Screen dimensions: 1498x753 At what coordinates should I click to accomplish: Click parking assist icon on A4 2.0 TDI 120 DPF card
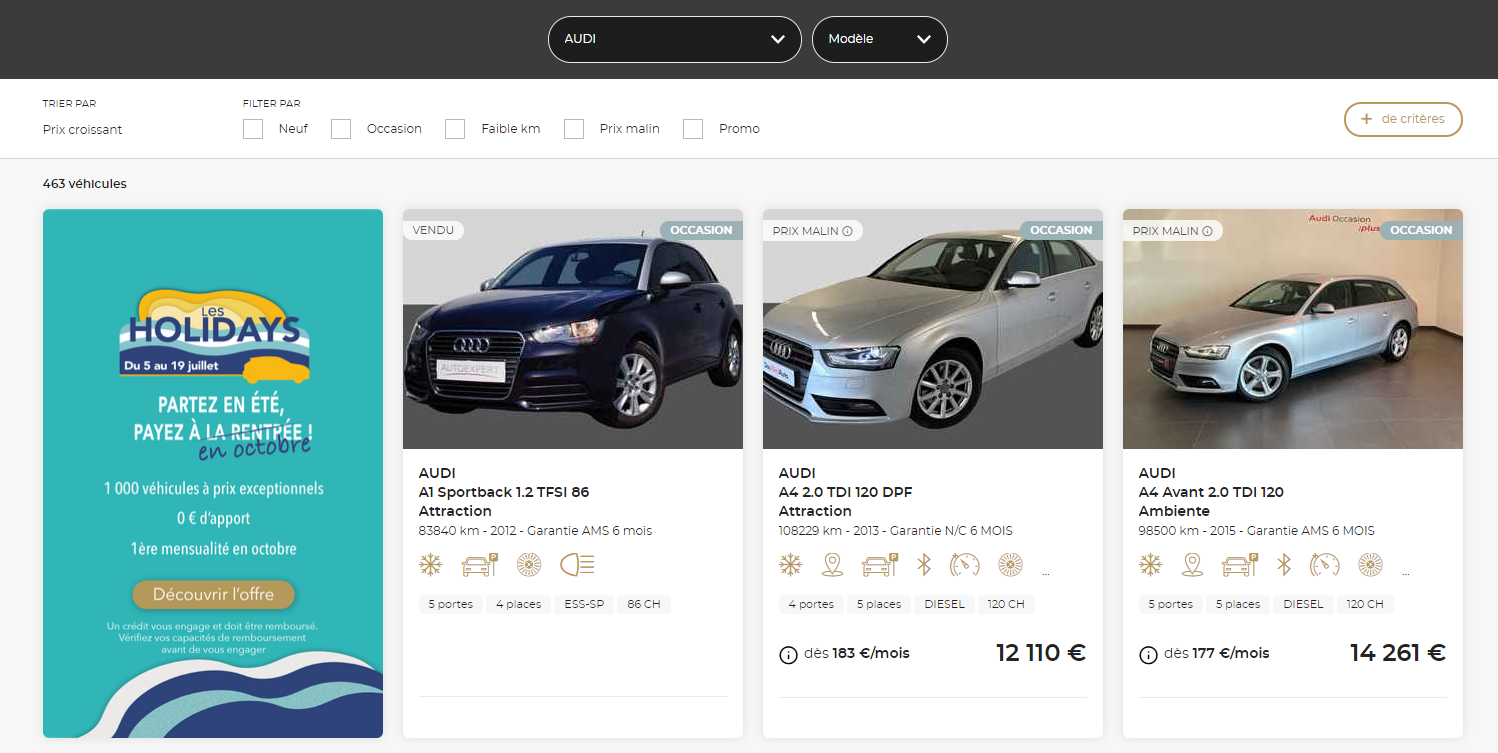pyautogui.click(x=880, y=565)
